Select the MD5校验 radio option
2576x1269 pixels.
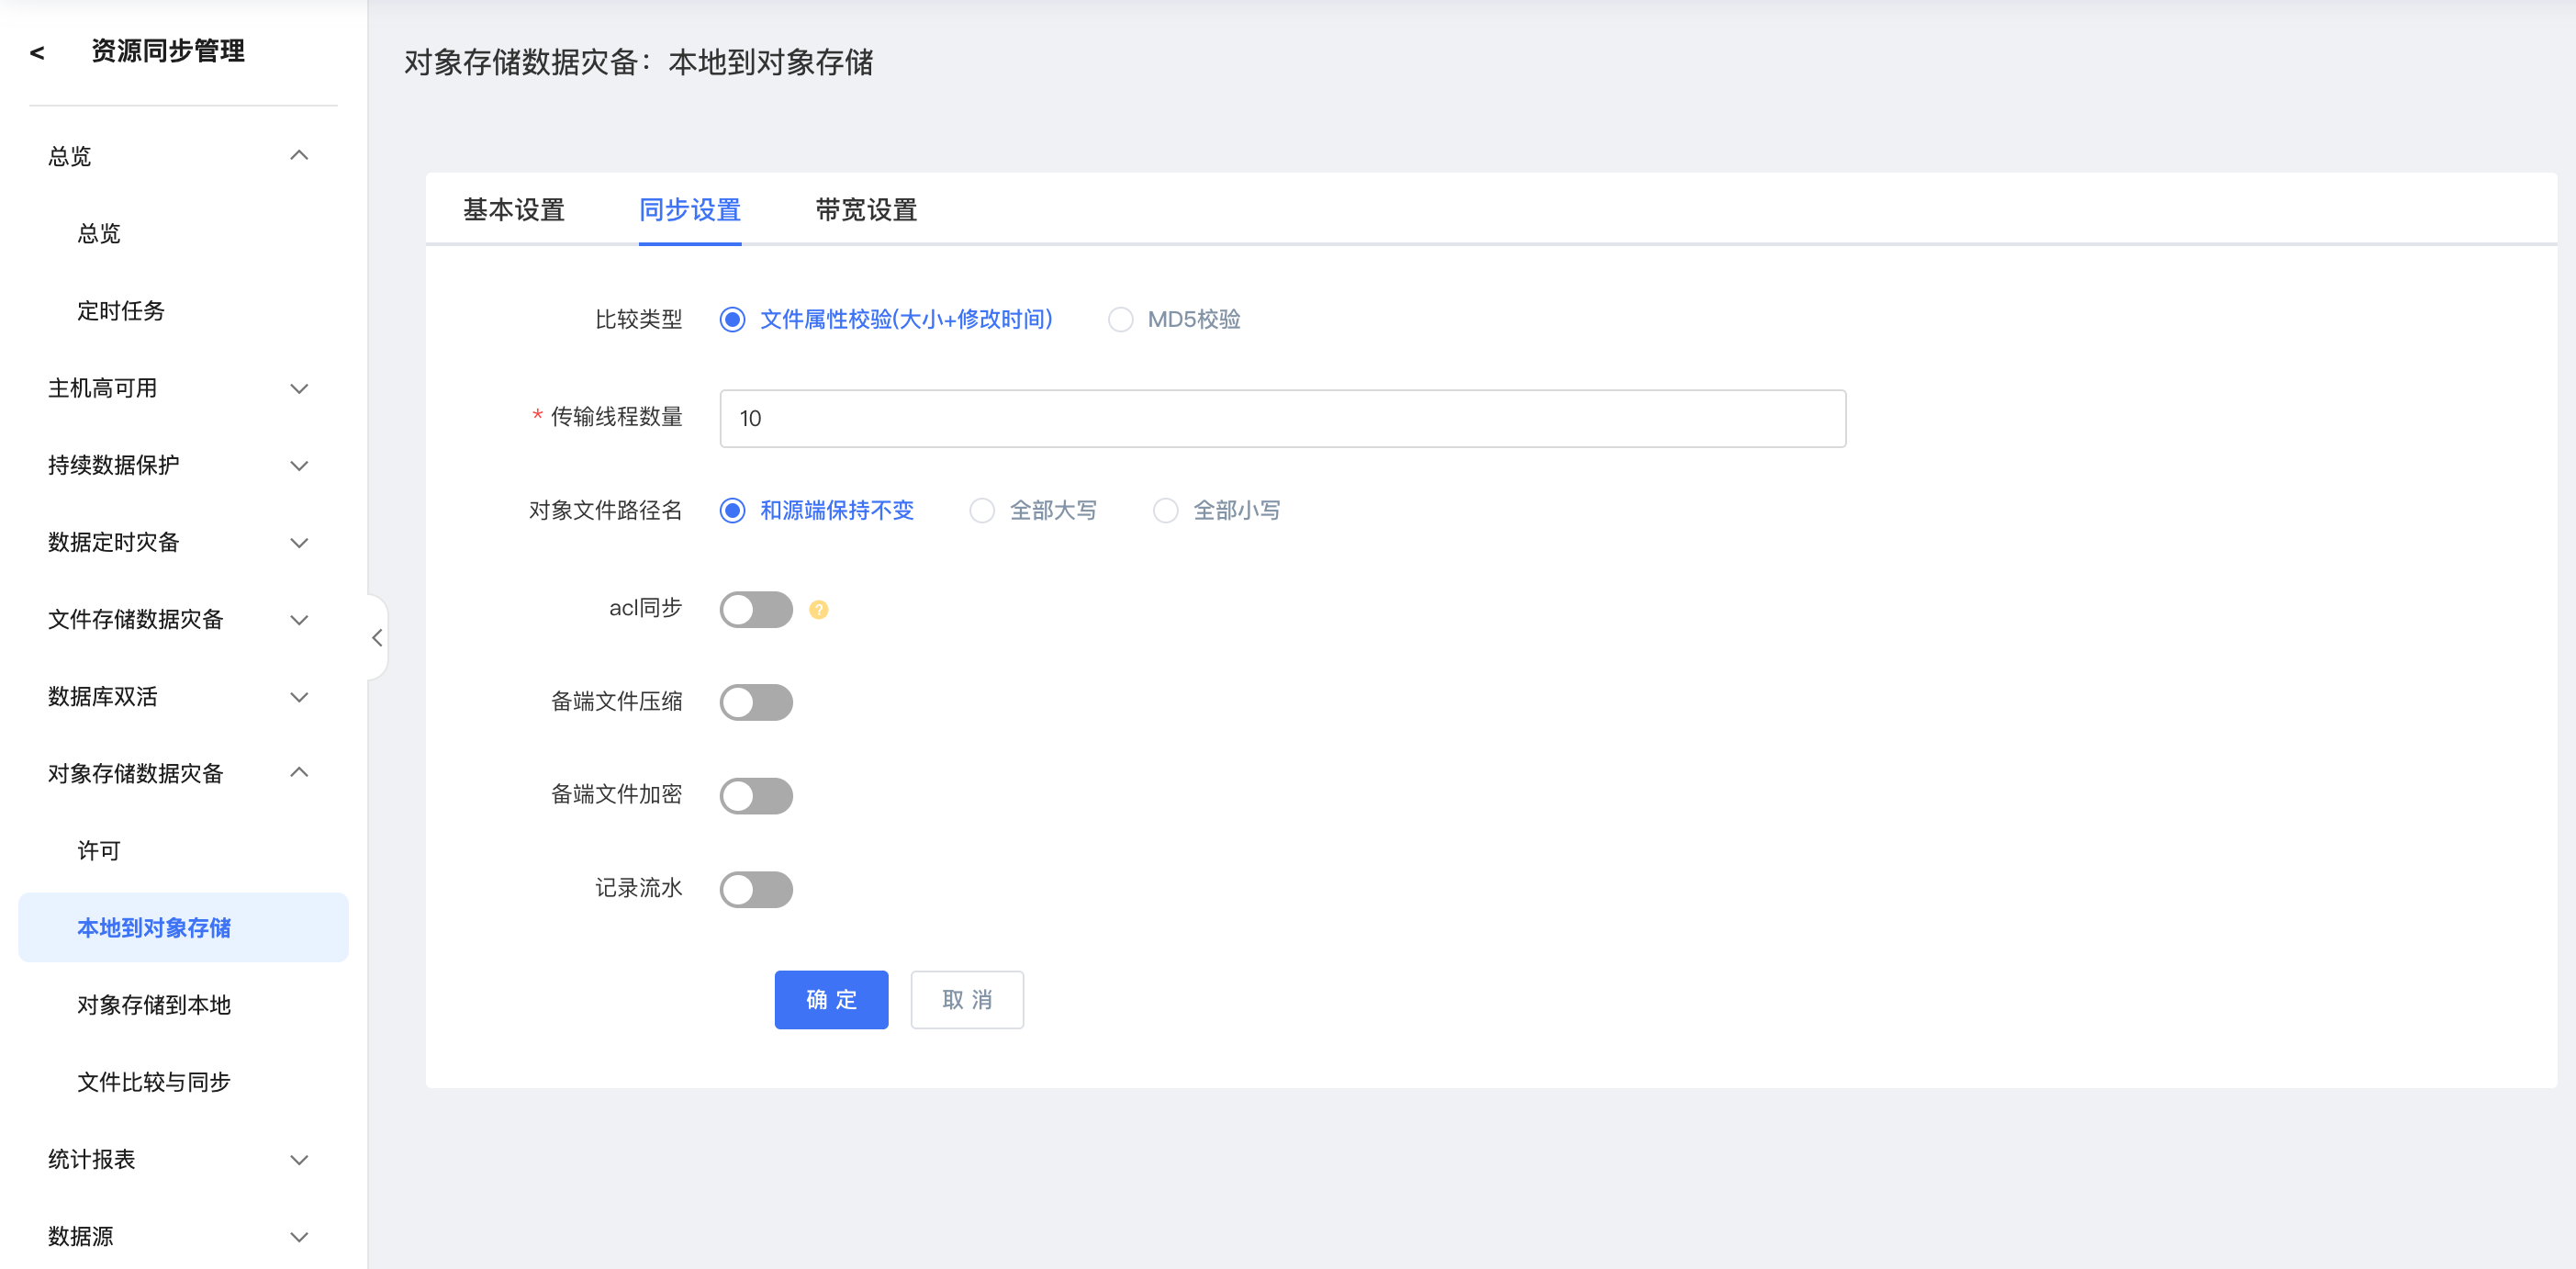pos(1120,319)
